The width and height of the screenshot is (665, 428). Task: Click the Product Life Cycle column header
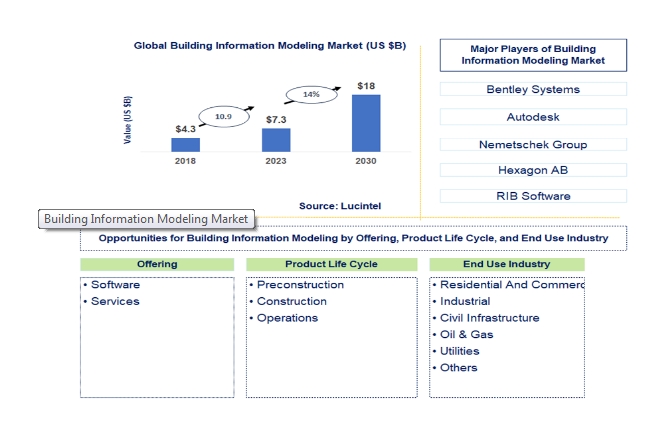(331, 264)
